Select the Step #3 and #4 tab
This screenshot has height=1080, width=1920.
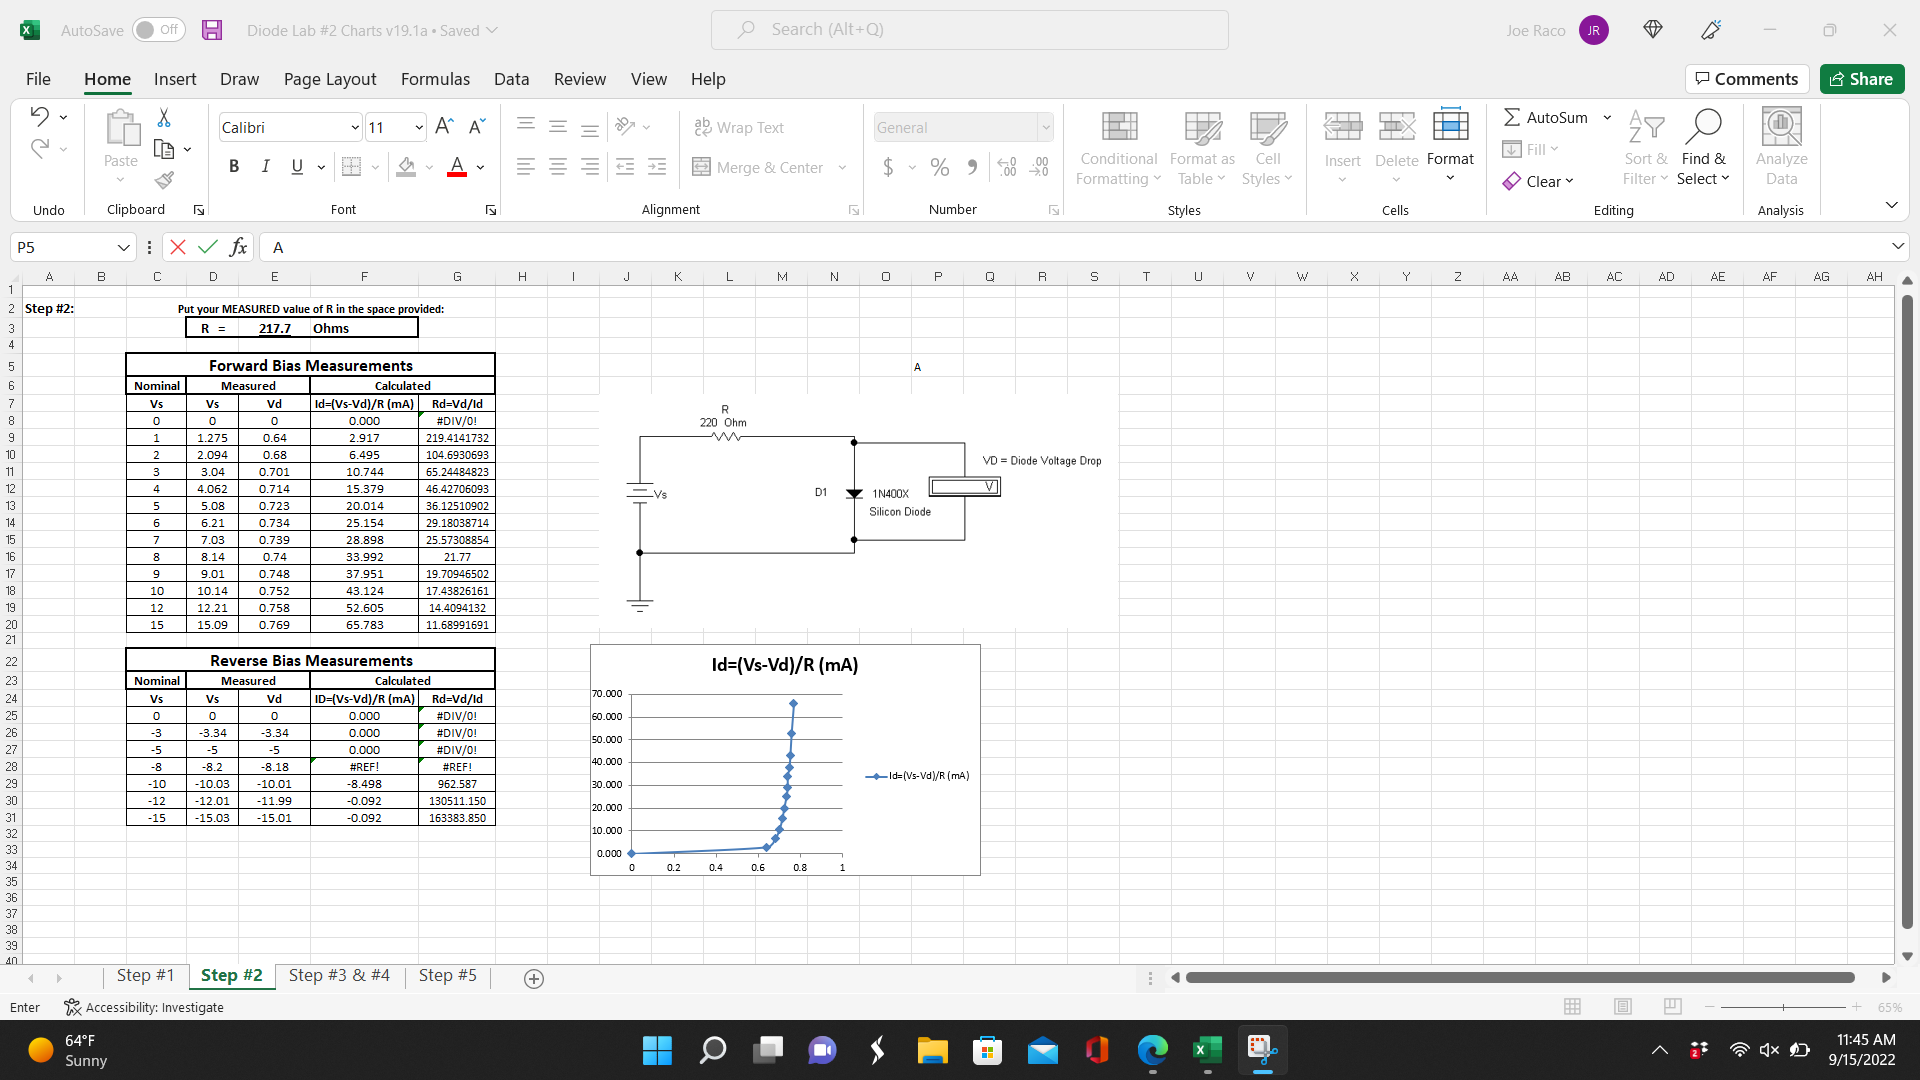tap(339, 976)
